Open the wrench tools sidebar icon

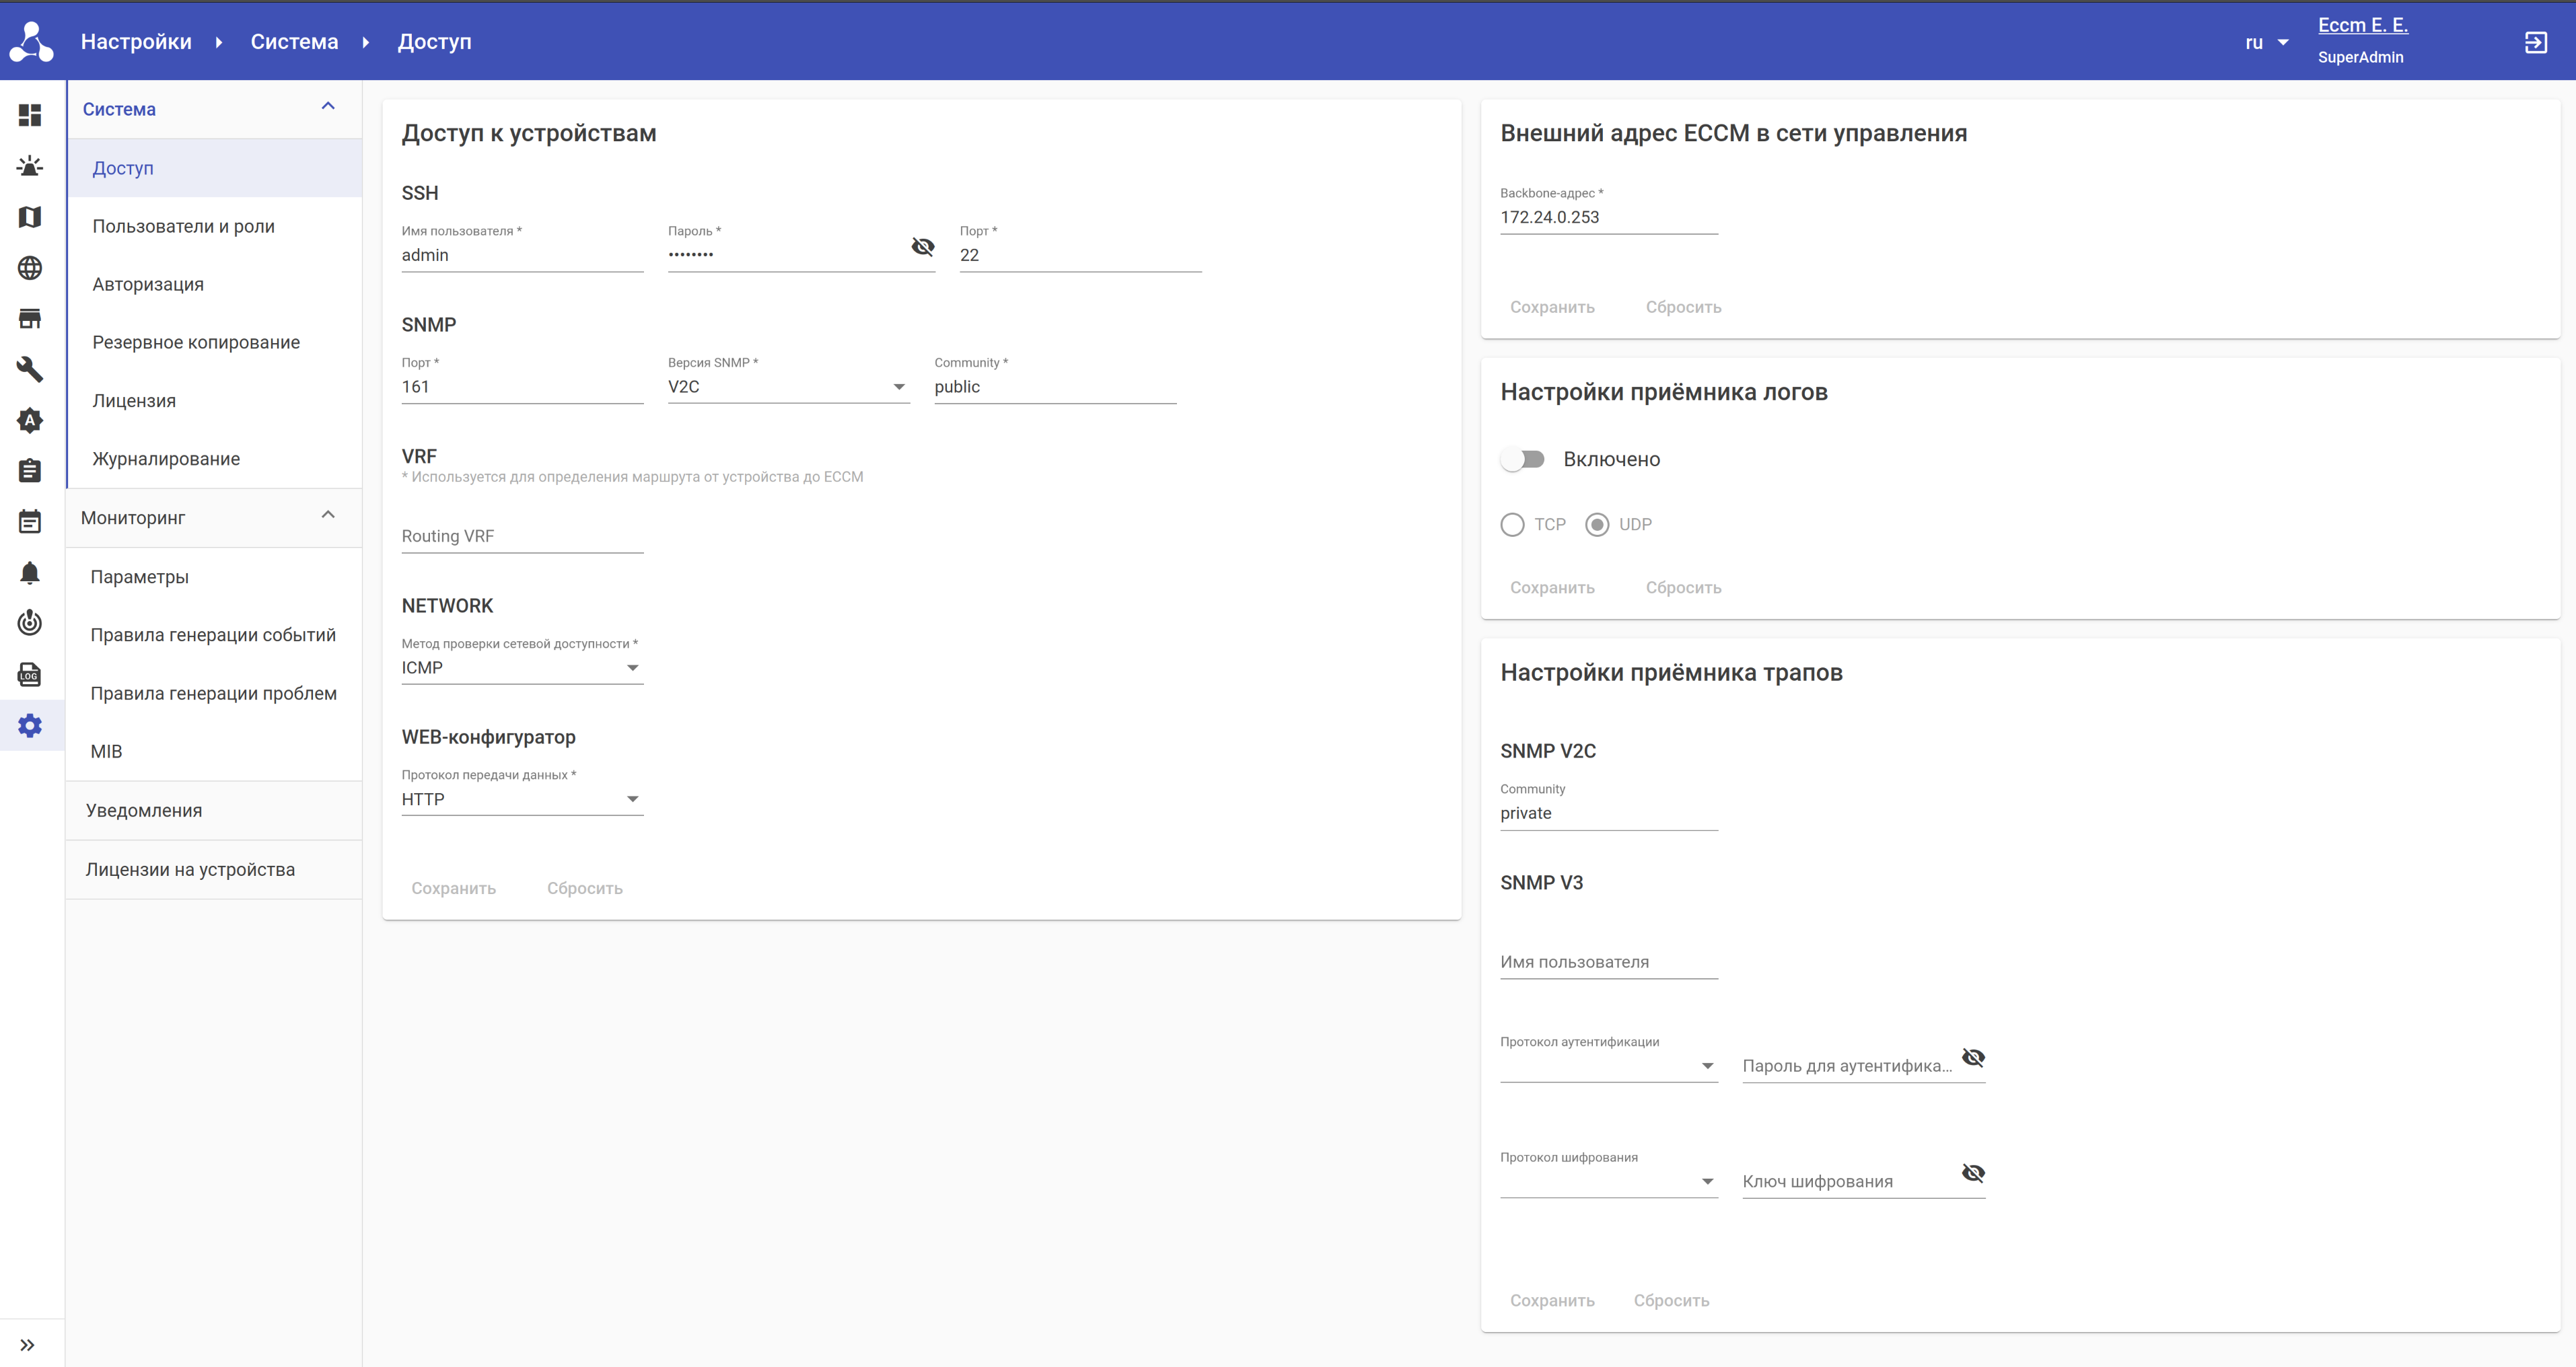(30, 369)
